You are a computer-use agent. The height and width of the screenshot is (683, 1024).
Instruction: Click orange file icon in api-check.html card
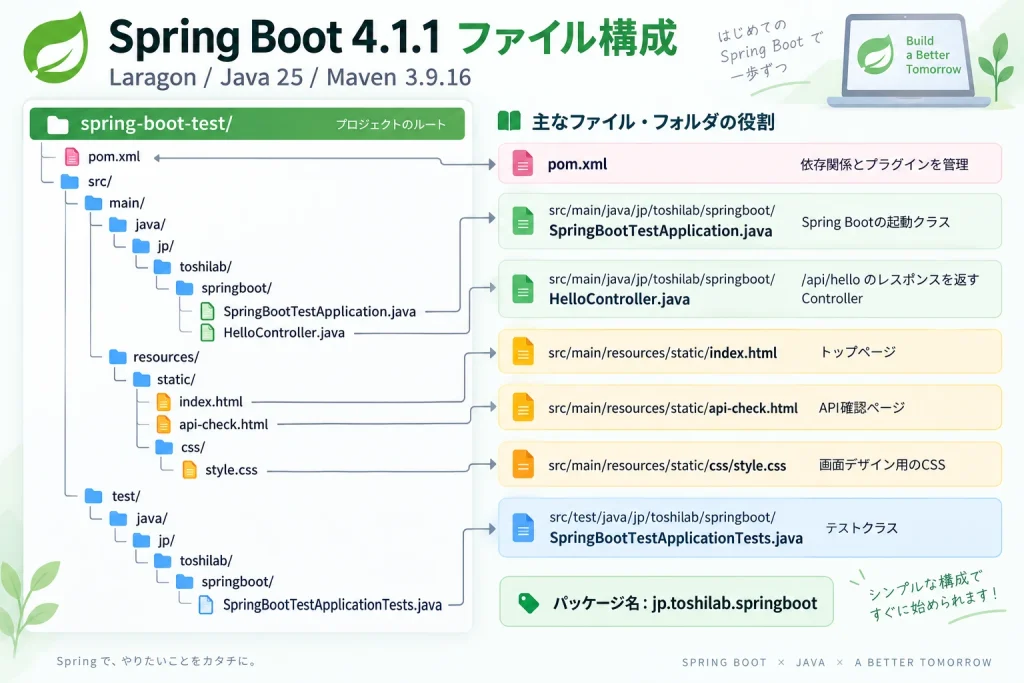[522, 407]
